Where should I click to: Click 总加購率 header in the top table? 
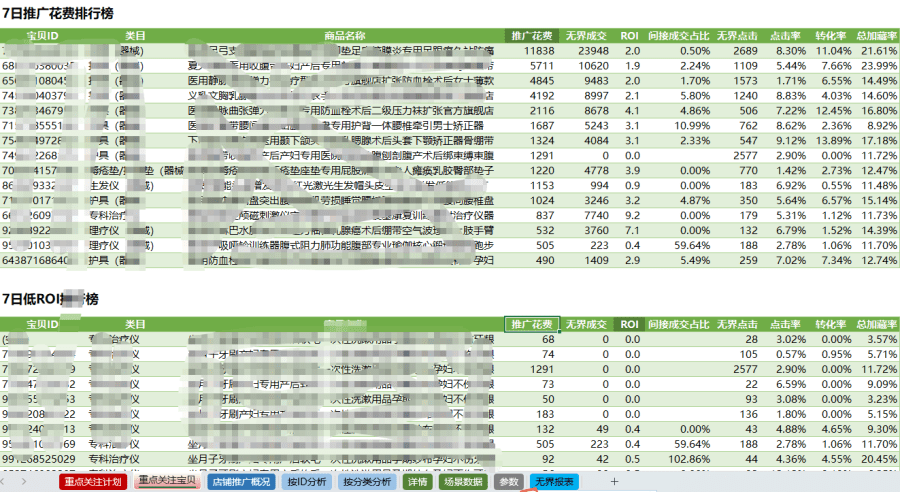click(877, 36)
